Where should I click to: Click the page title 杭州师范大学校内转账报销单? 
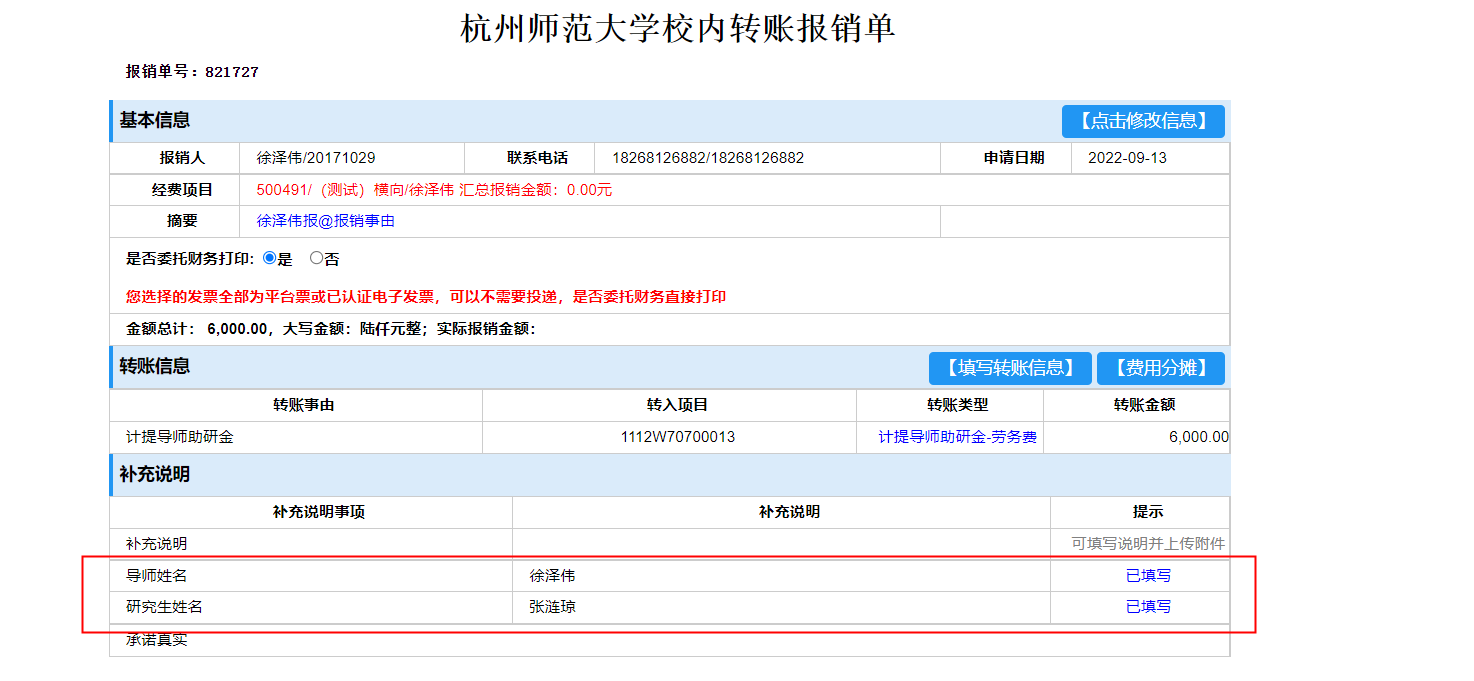[x=678, y=29]
